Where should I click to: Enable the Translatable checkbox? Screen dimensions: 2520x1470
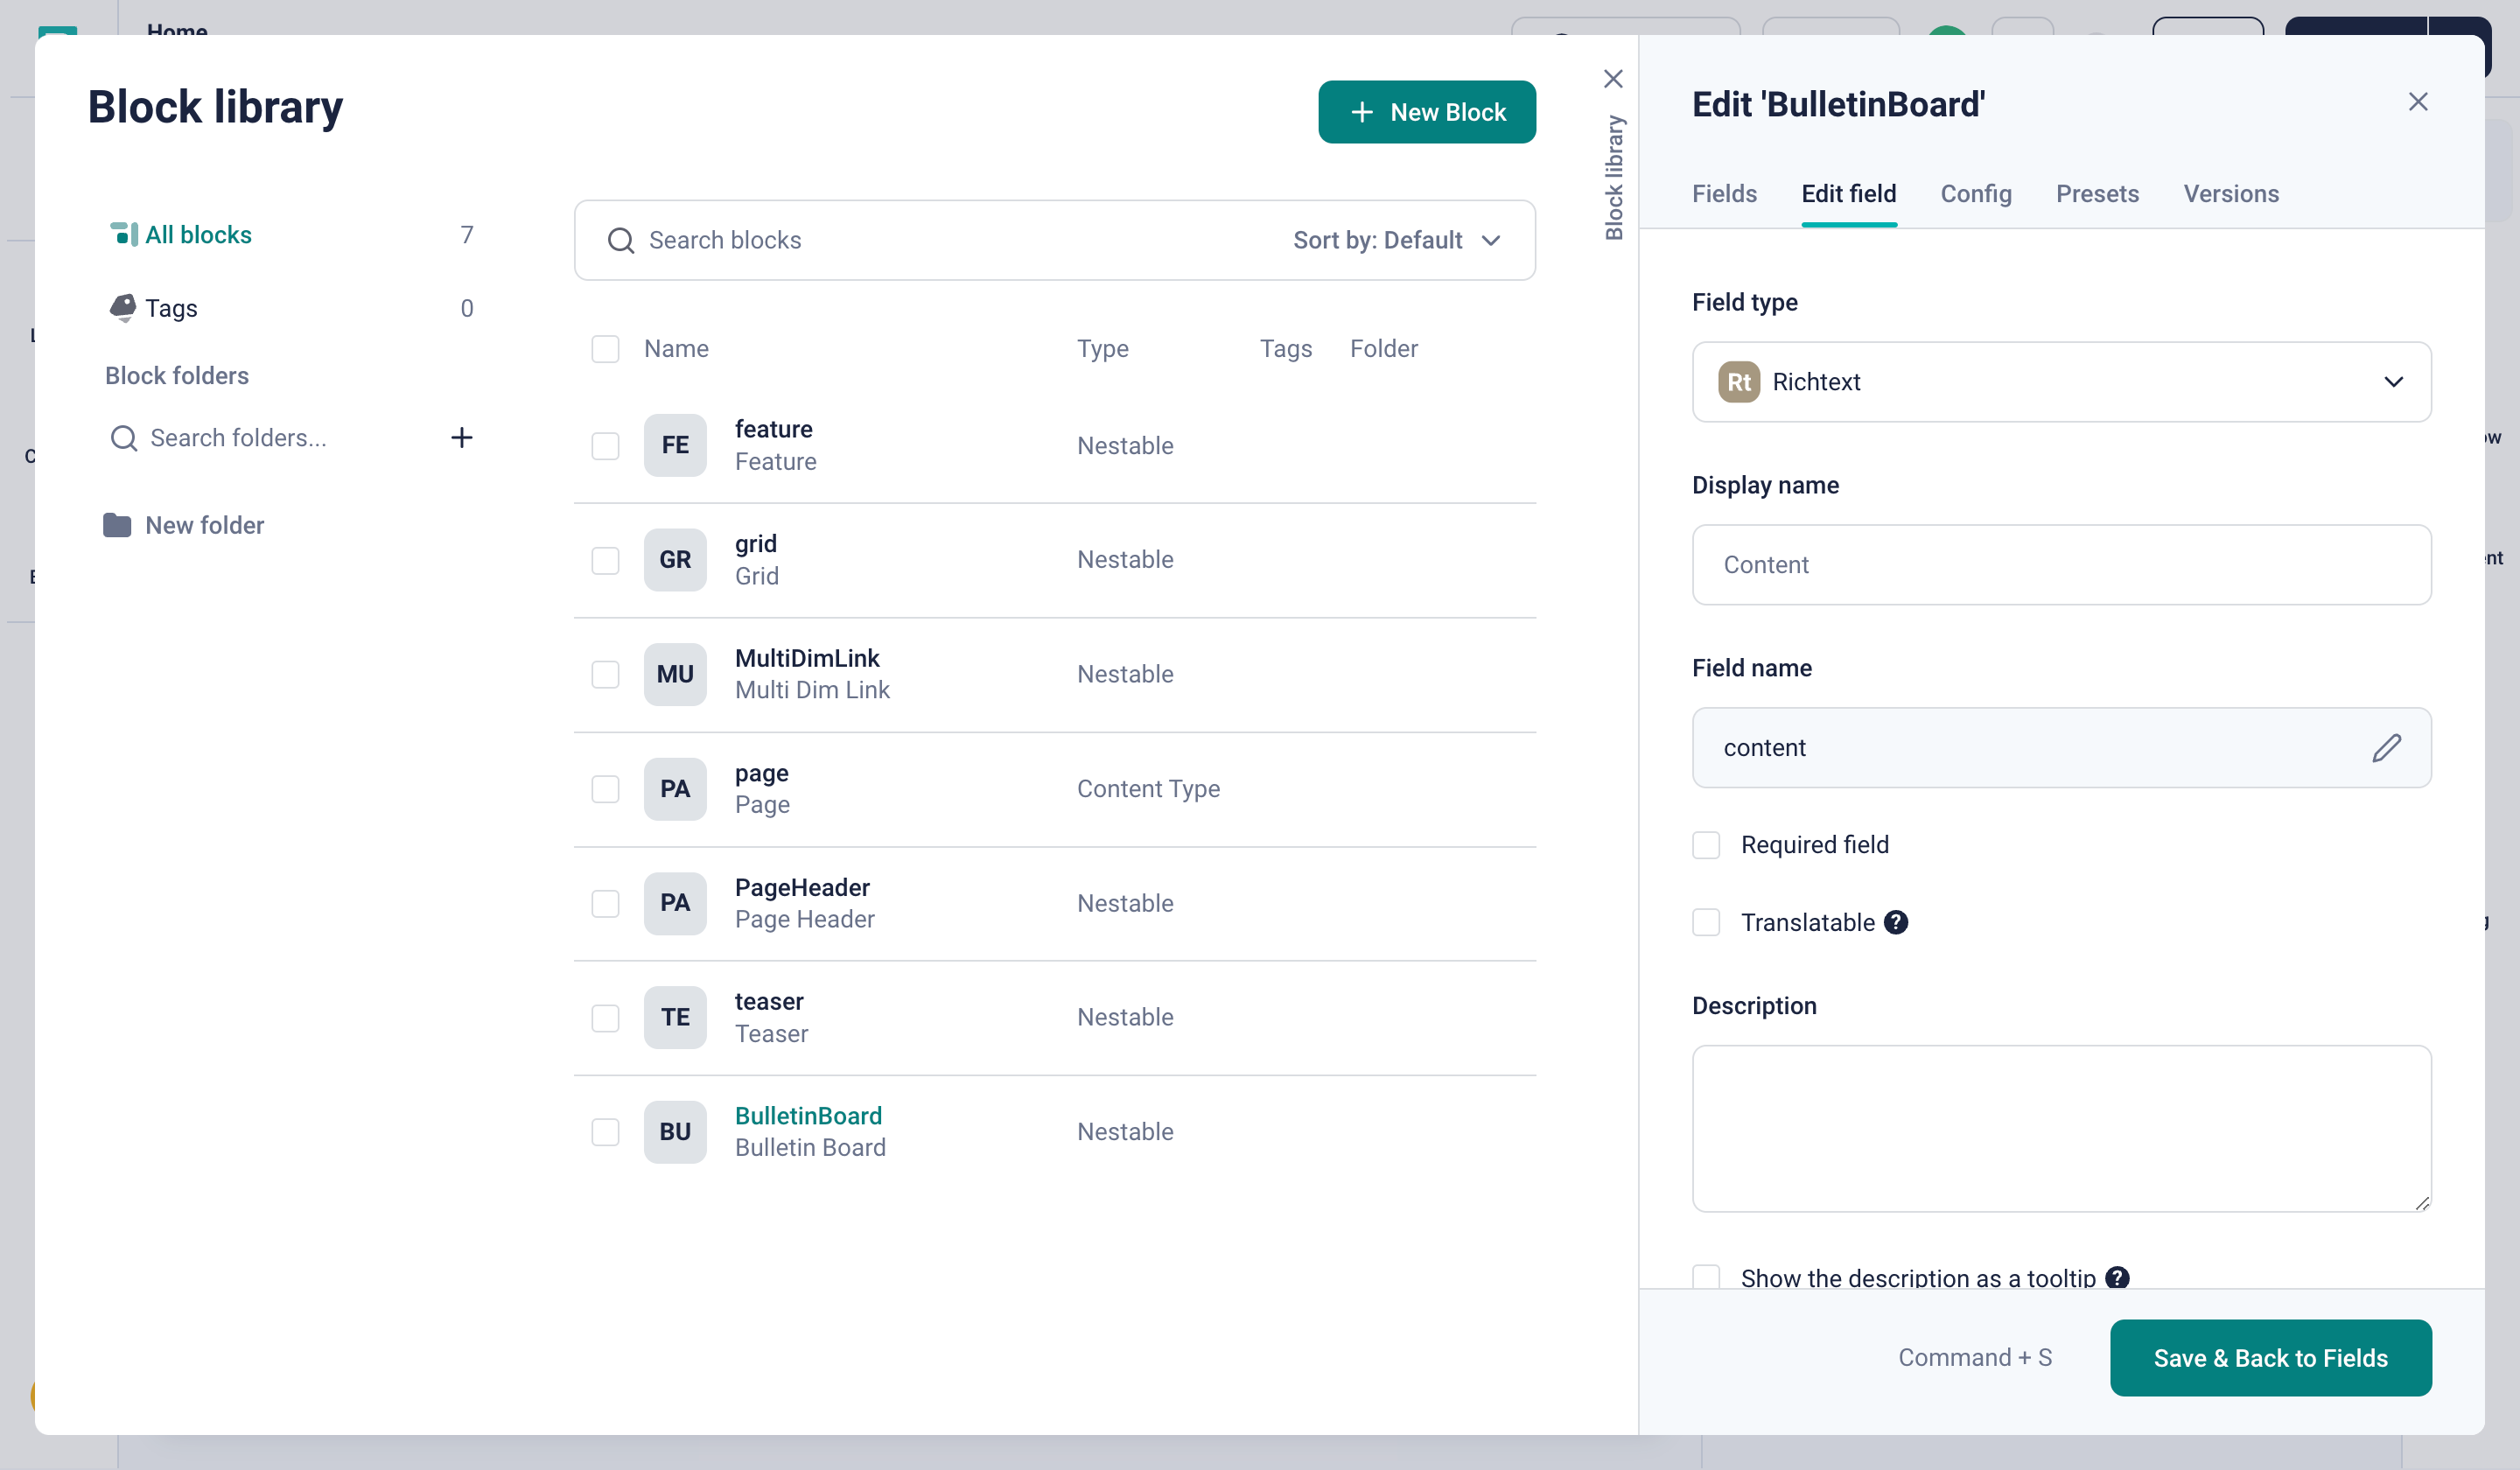[1706, 922]
